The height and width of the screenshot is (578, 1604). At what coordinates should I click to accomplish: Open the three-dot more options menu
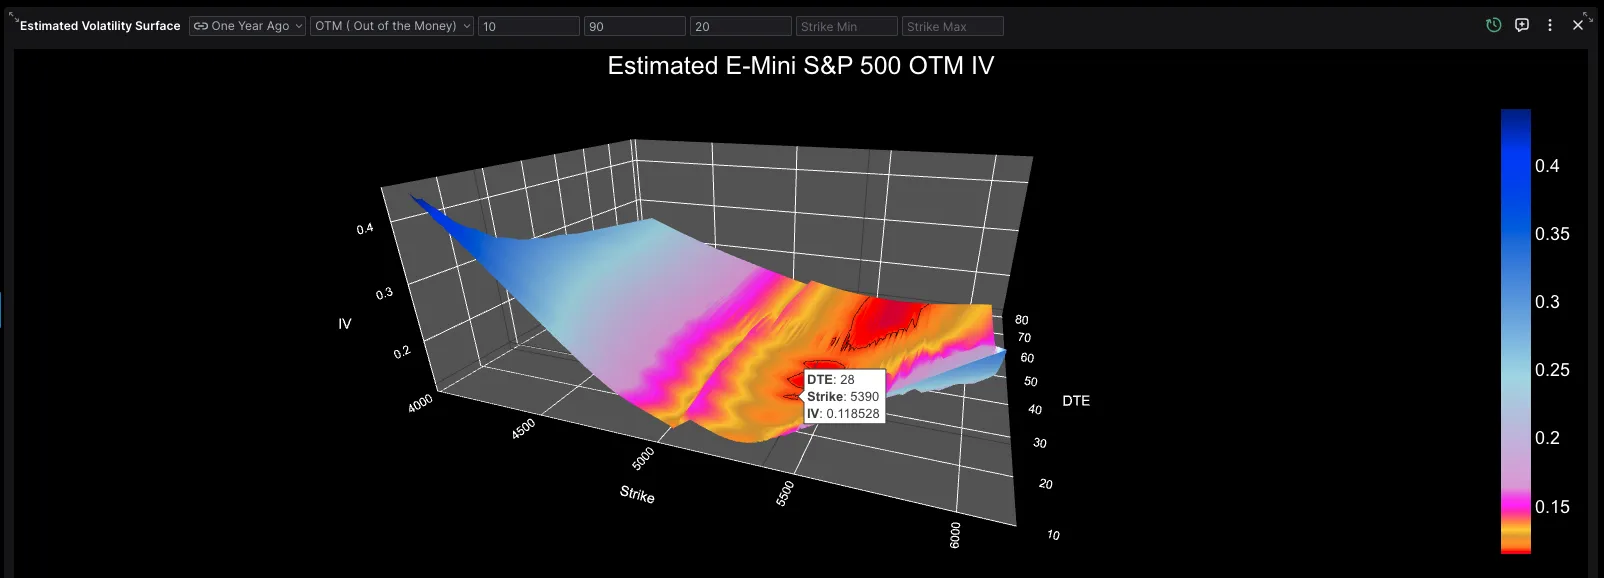click(x=1550, y=25)
